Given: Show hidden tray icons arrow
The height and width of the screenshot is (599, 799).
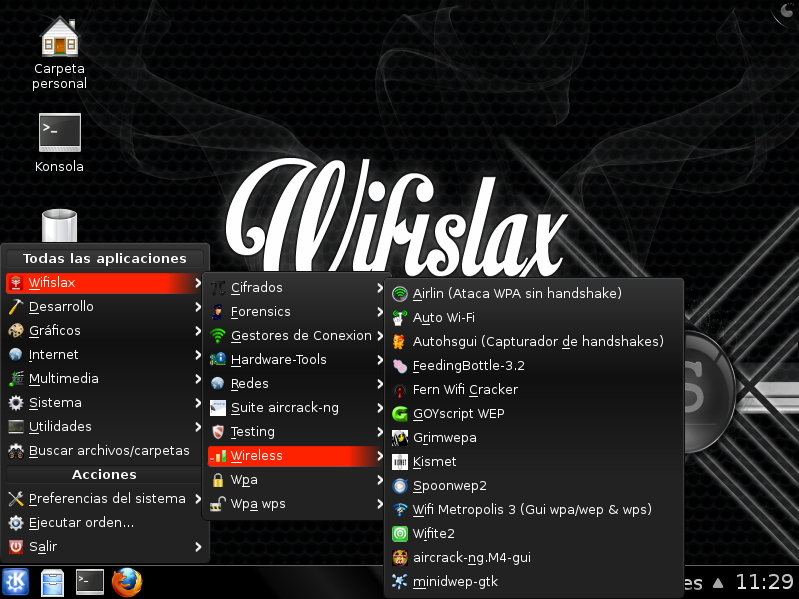Looking at the screenshot, I should coord(718,582).
